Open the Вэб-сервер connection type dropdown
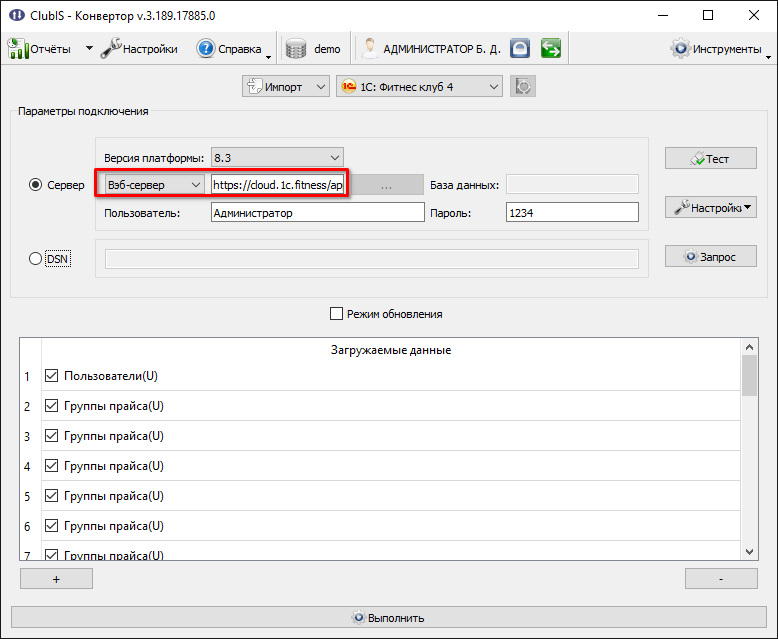This screenshot has width=778, height=639. (154, 185)
